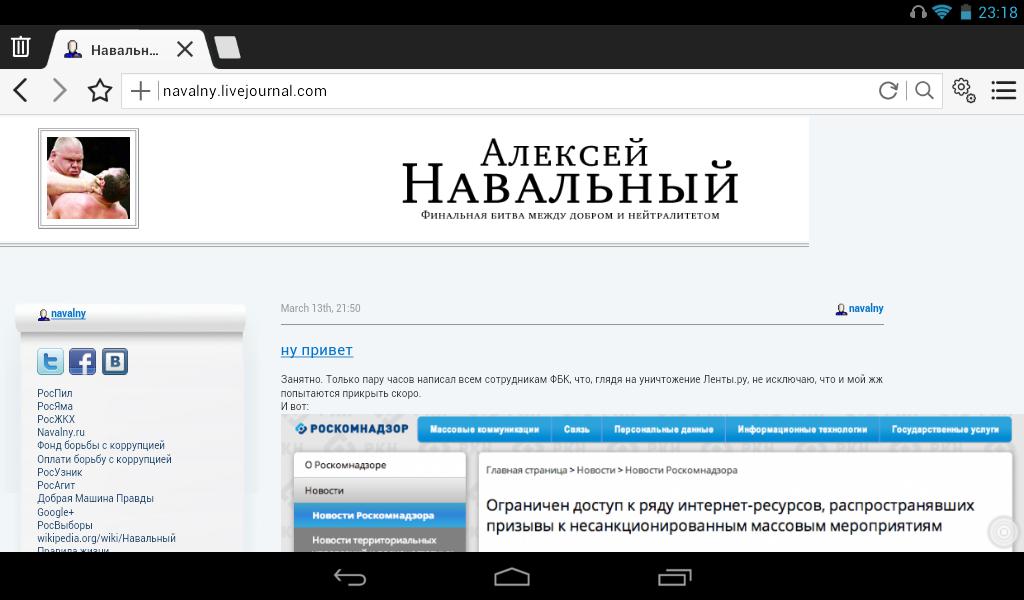This screenshot has height=600, width=1024.
Task: Click the Роскомнадзор logo in screenshot
Action: [352, 429]
